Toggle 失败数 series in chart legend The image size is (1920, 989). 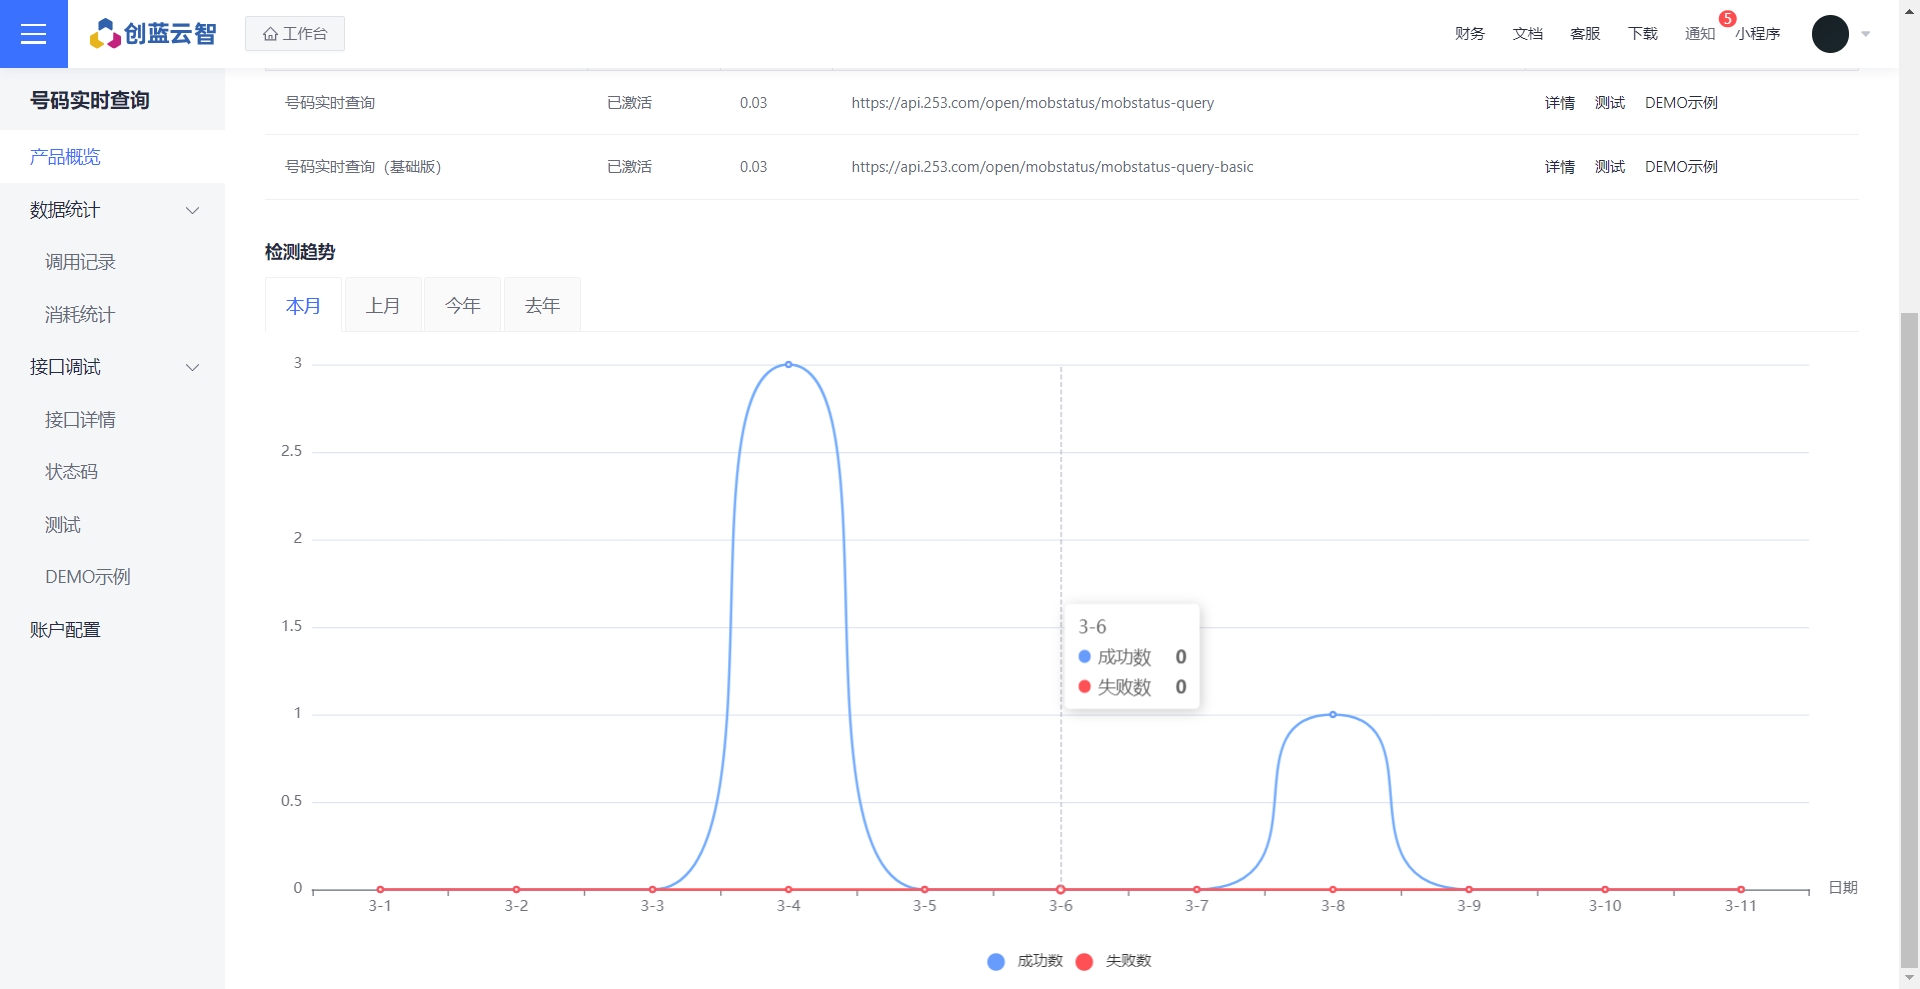[1114, 961]
